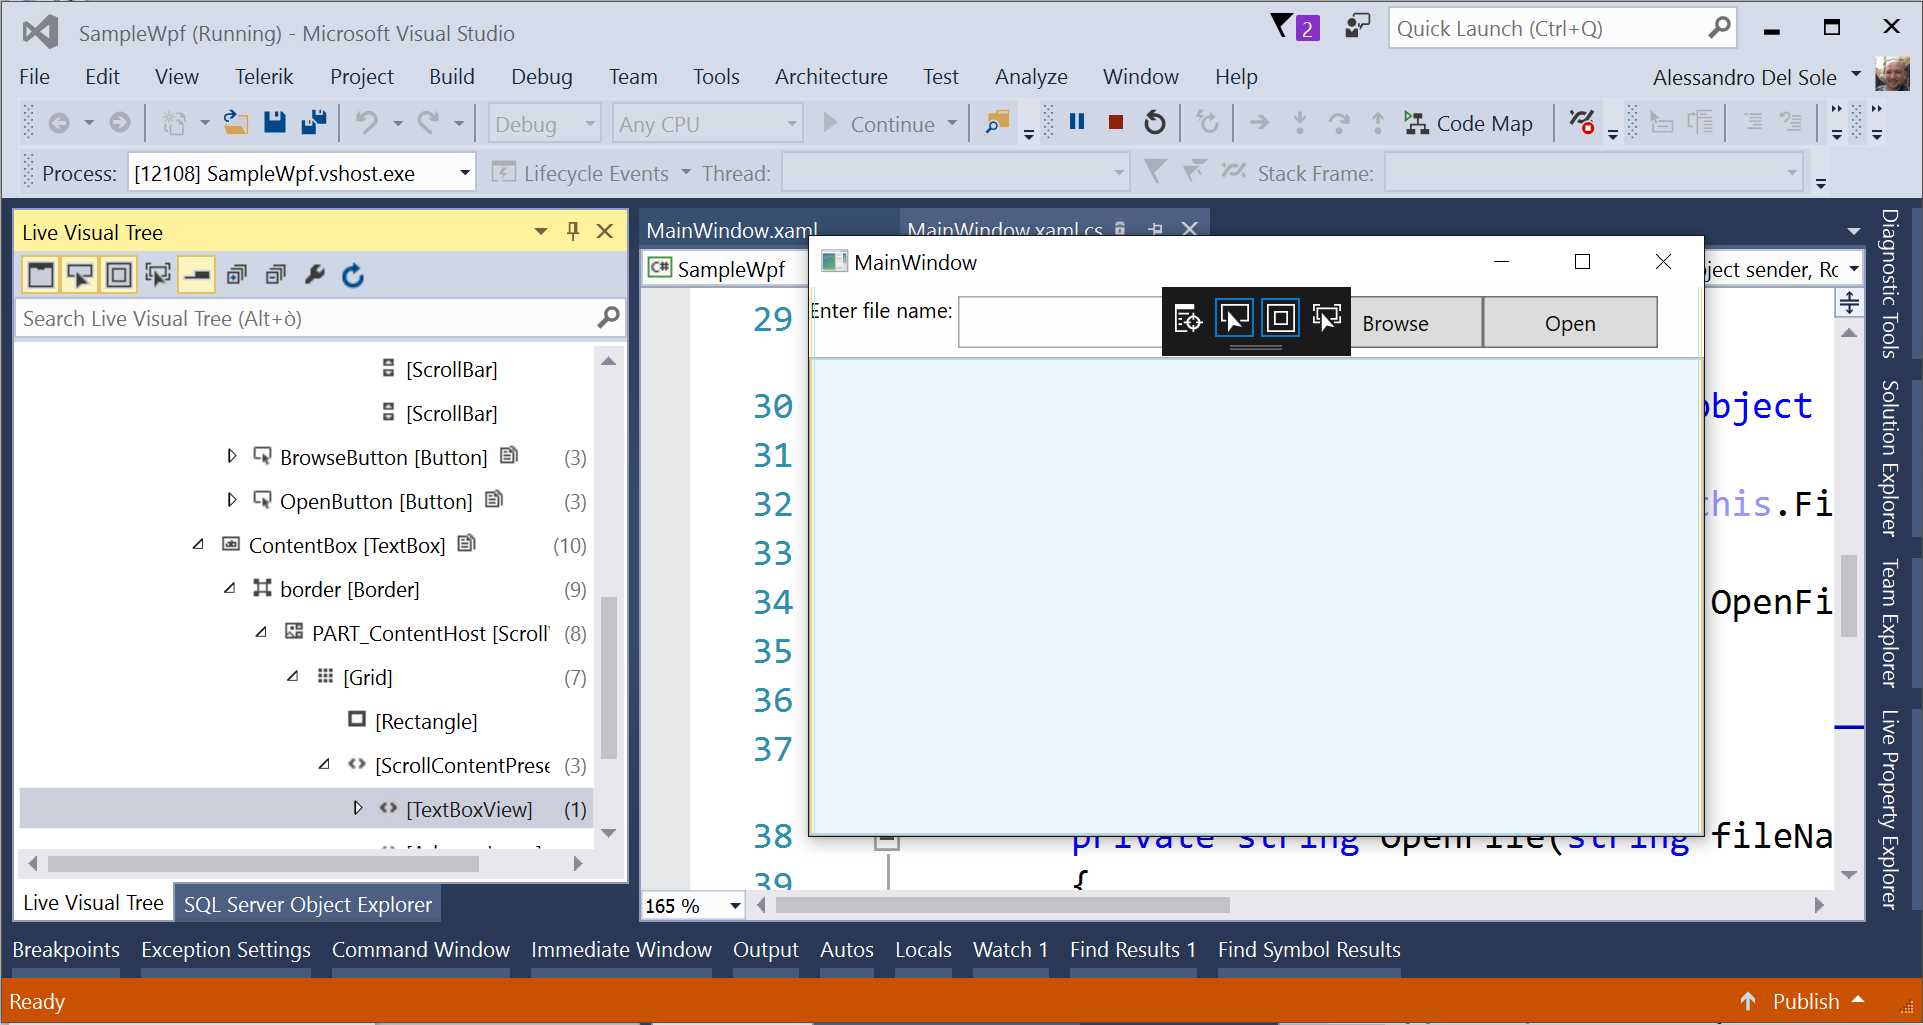The height and width of the screenshot is (1025, 1923).
Task: Stop debugging with the red square icon
Action: [1116, 122]
